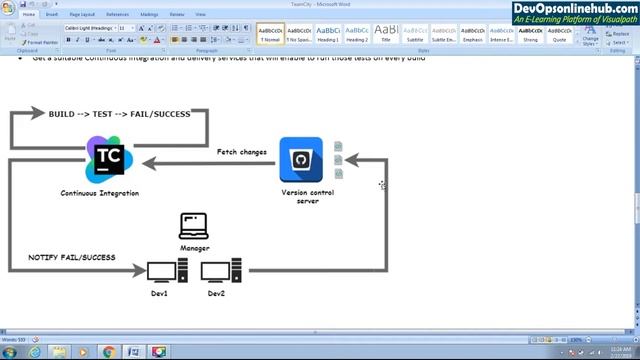Click the Decrease Indent icon
This screenshot has height=360, width=640.
coord(216,28)
